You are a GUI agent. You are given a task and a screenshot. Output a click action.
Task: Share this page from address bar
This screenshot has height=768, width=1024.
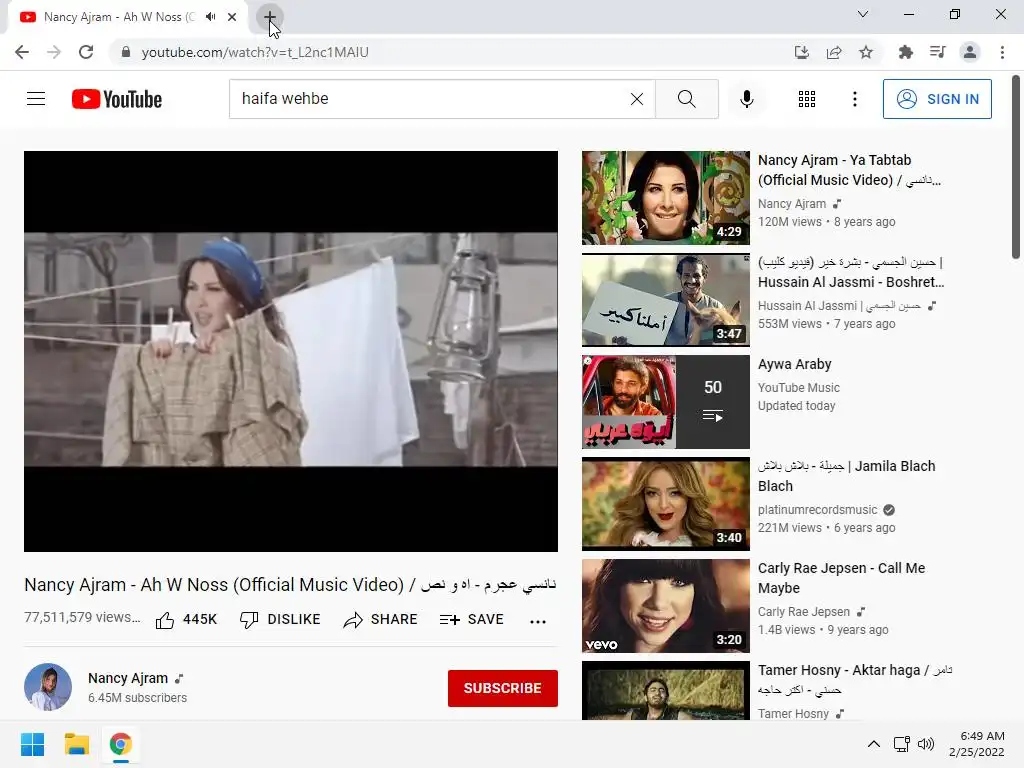(x=834, y=52)
